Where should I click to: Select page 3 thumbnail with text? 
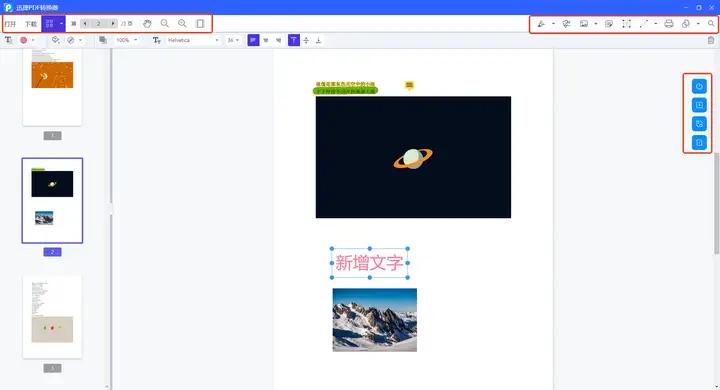[x=52, y=317]
